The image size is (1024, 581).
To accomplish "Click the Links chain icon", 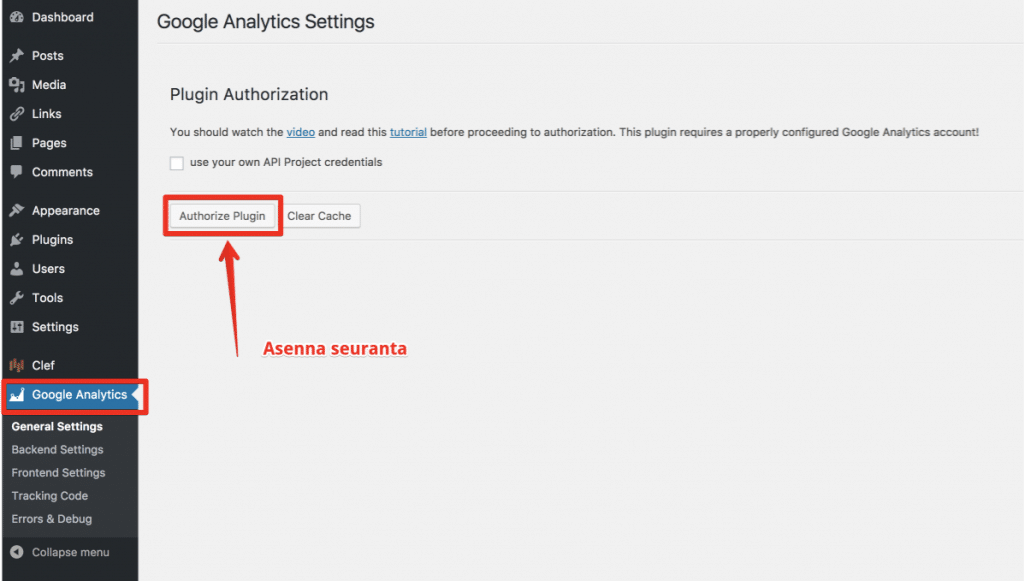I will [x=17, y=114].
